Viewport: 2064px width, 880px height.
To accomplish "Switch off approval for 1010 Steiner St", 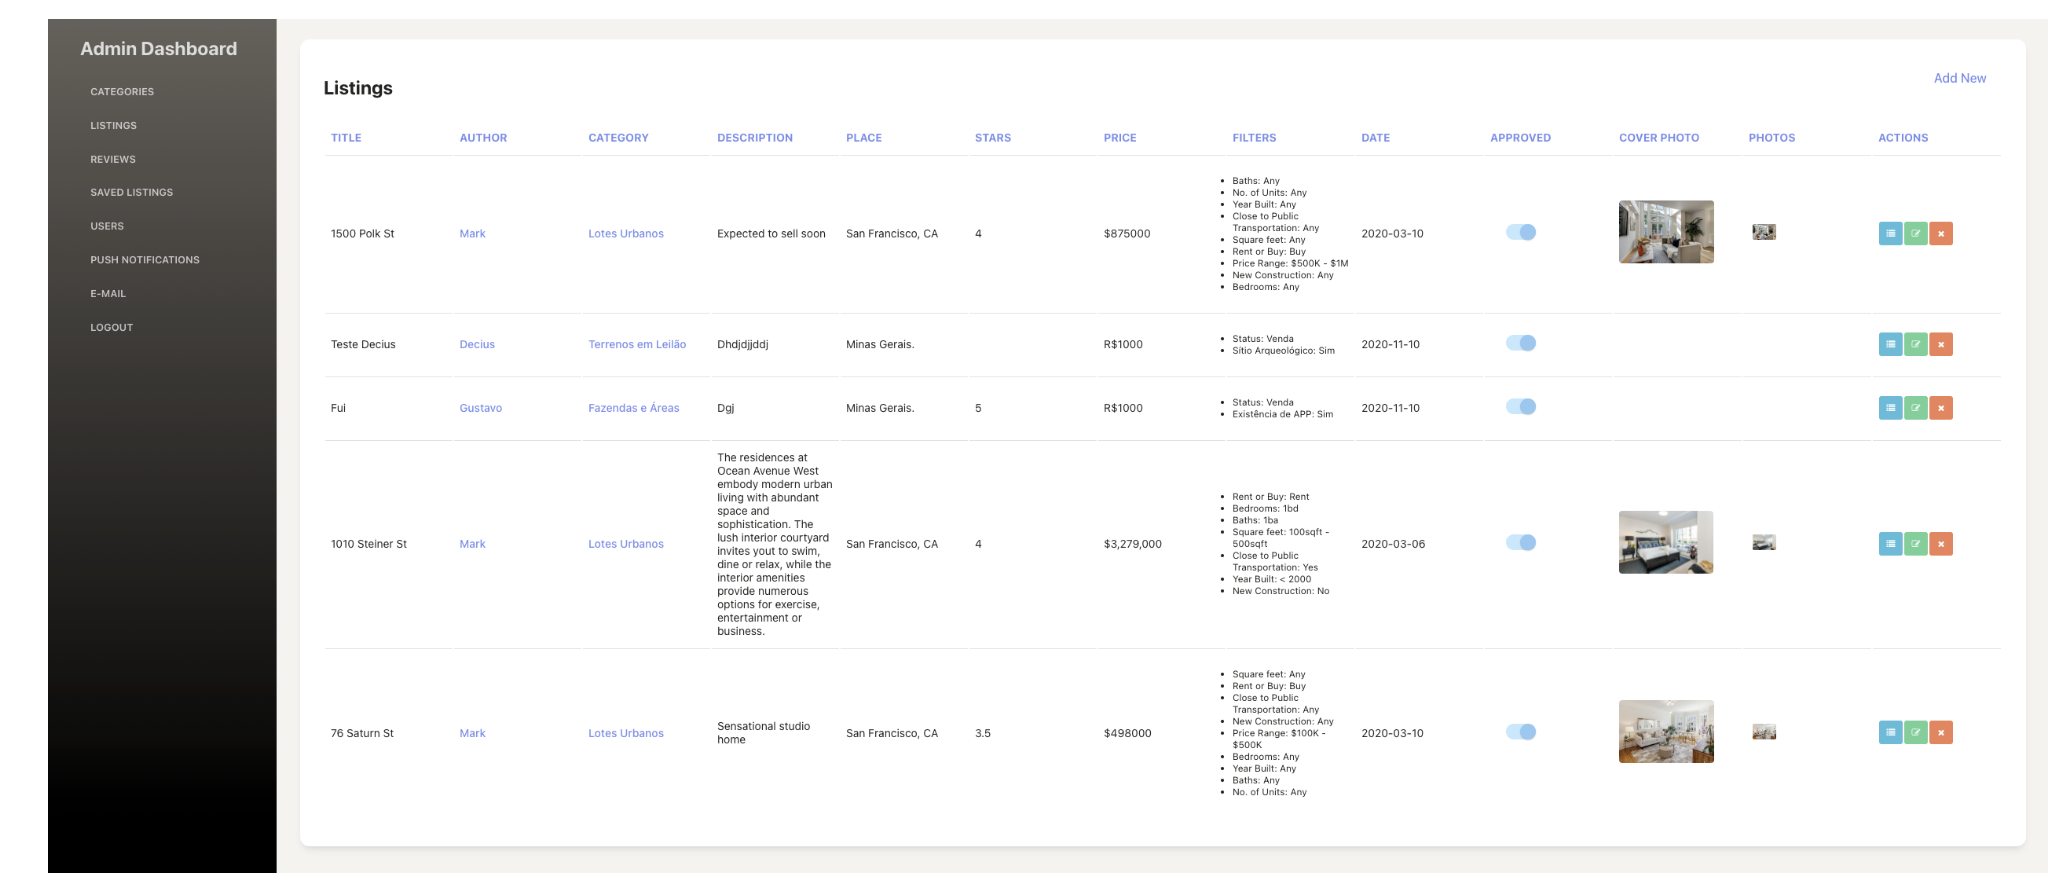I will 1521,543.
